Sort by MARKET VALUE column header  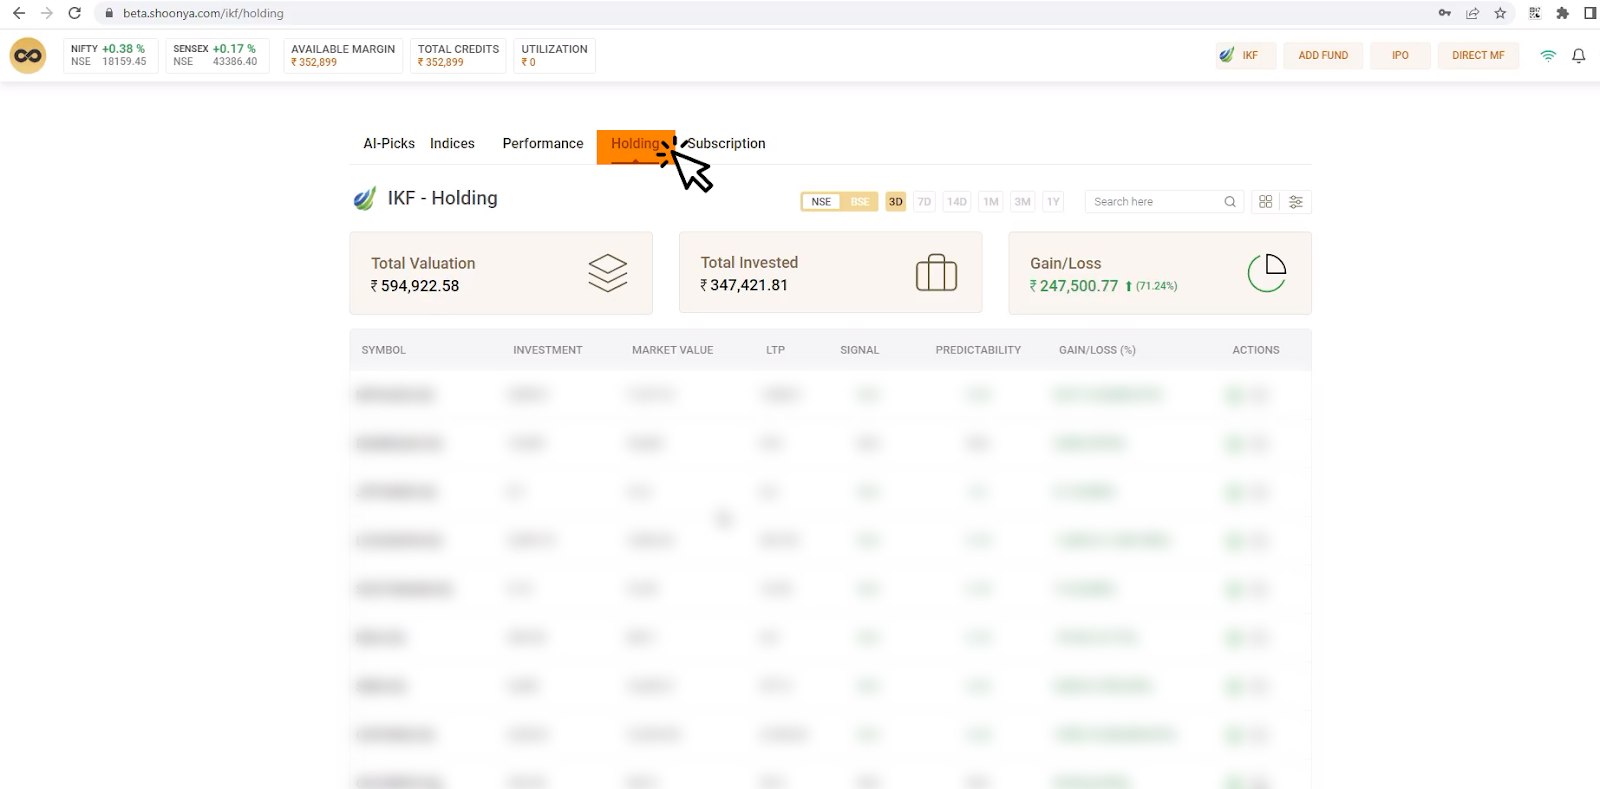click(x=673, y=350)
